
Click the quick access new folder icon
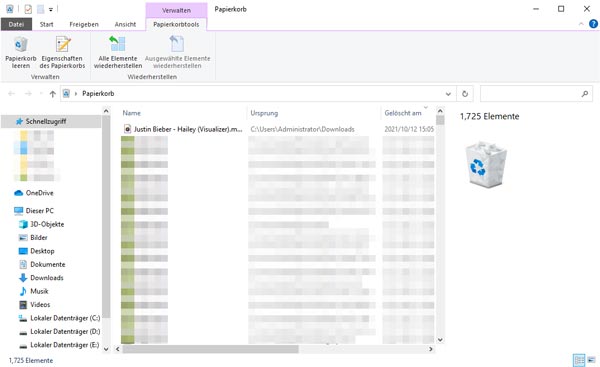point(41,9)
